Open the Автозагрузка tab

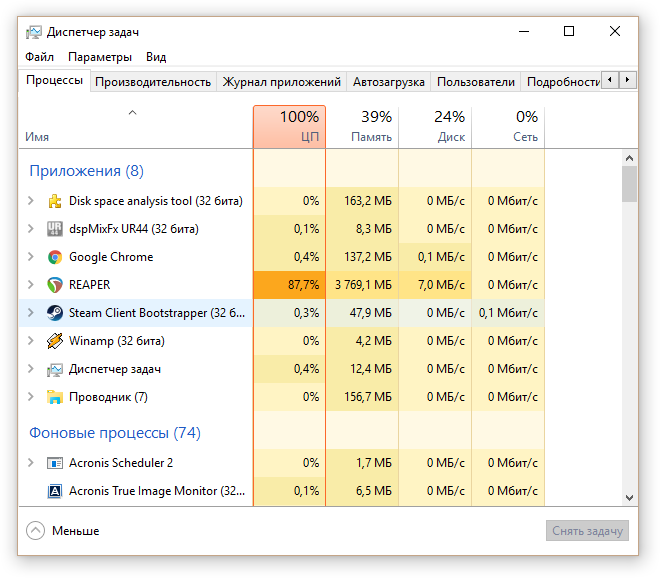click(389, 82)
